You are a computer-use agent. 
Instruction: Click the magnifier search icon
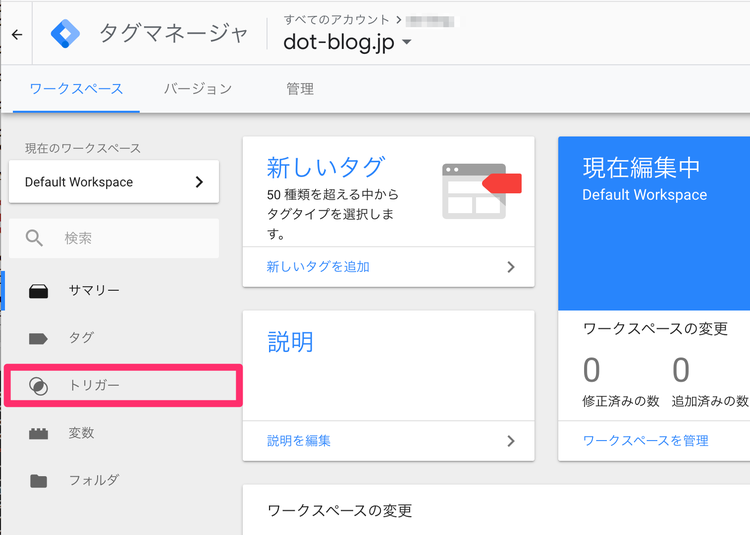(34, 238)
